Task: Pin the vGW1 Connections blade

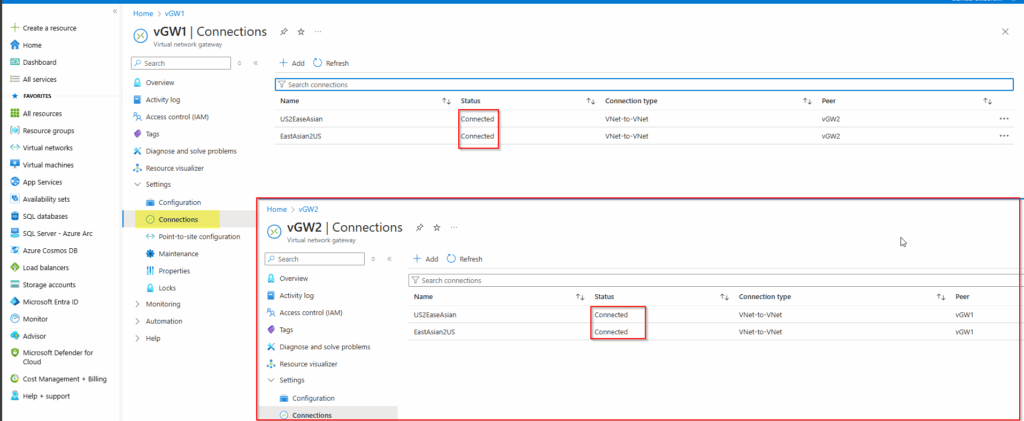Action: pyautogui.click(x=283, y=31)
